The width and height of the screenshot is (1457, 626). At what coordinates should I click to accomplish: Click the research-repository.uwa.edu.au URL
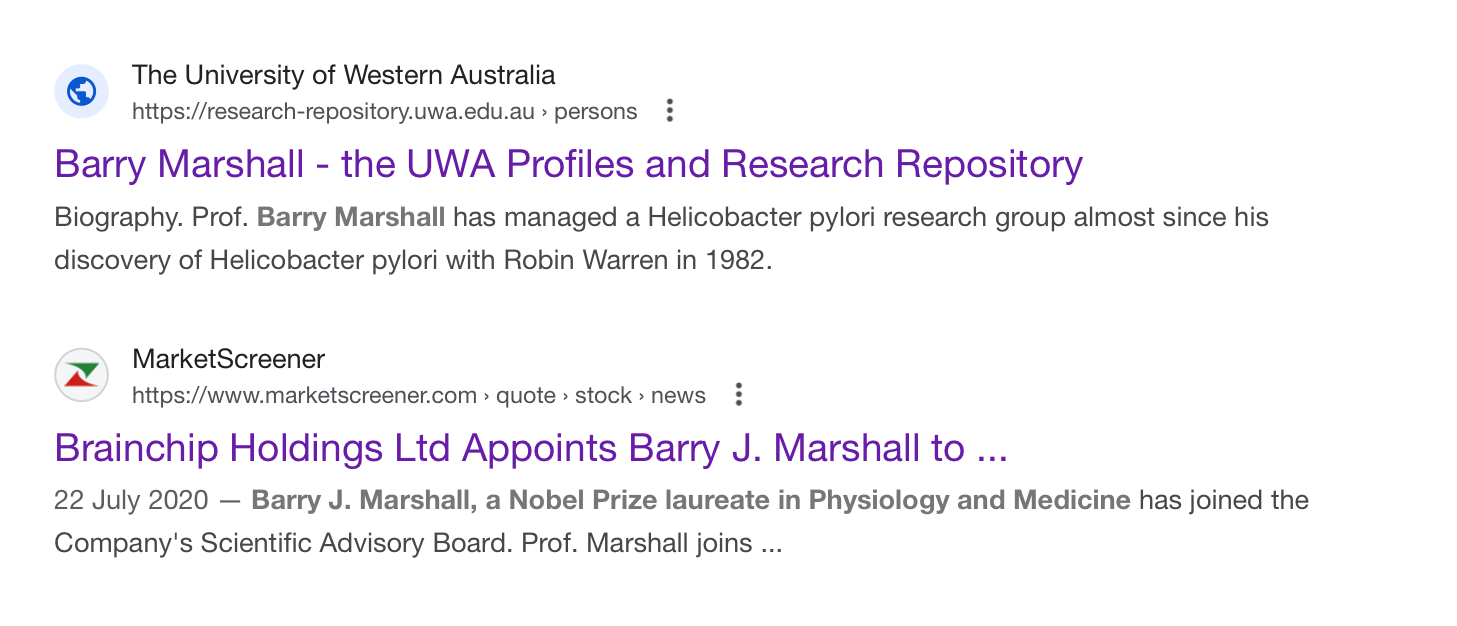tap(333, 112)
